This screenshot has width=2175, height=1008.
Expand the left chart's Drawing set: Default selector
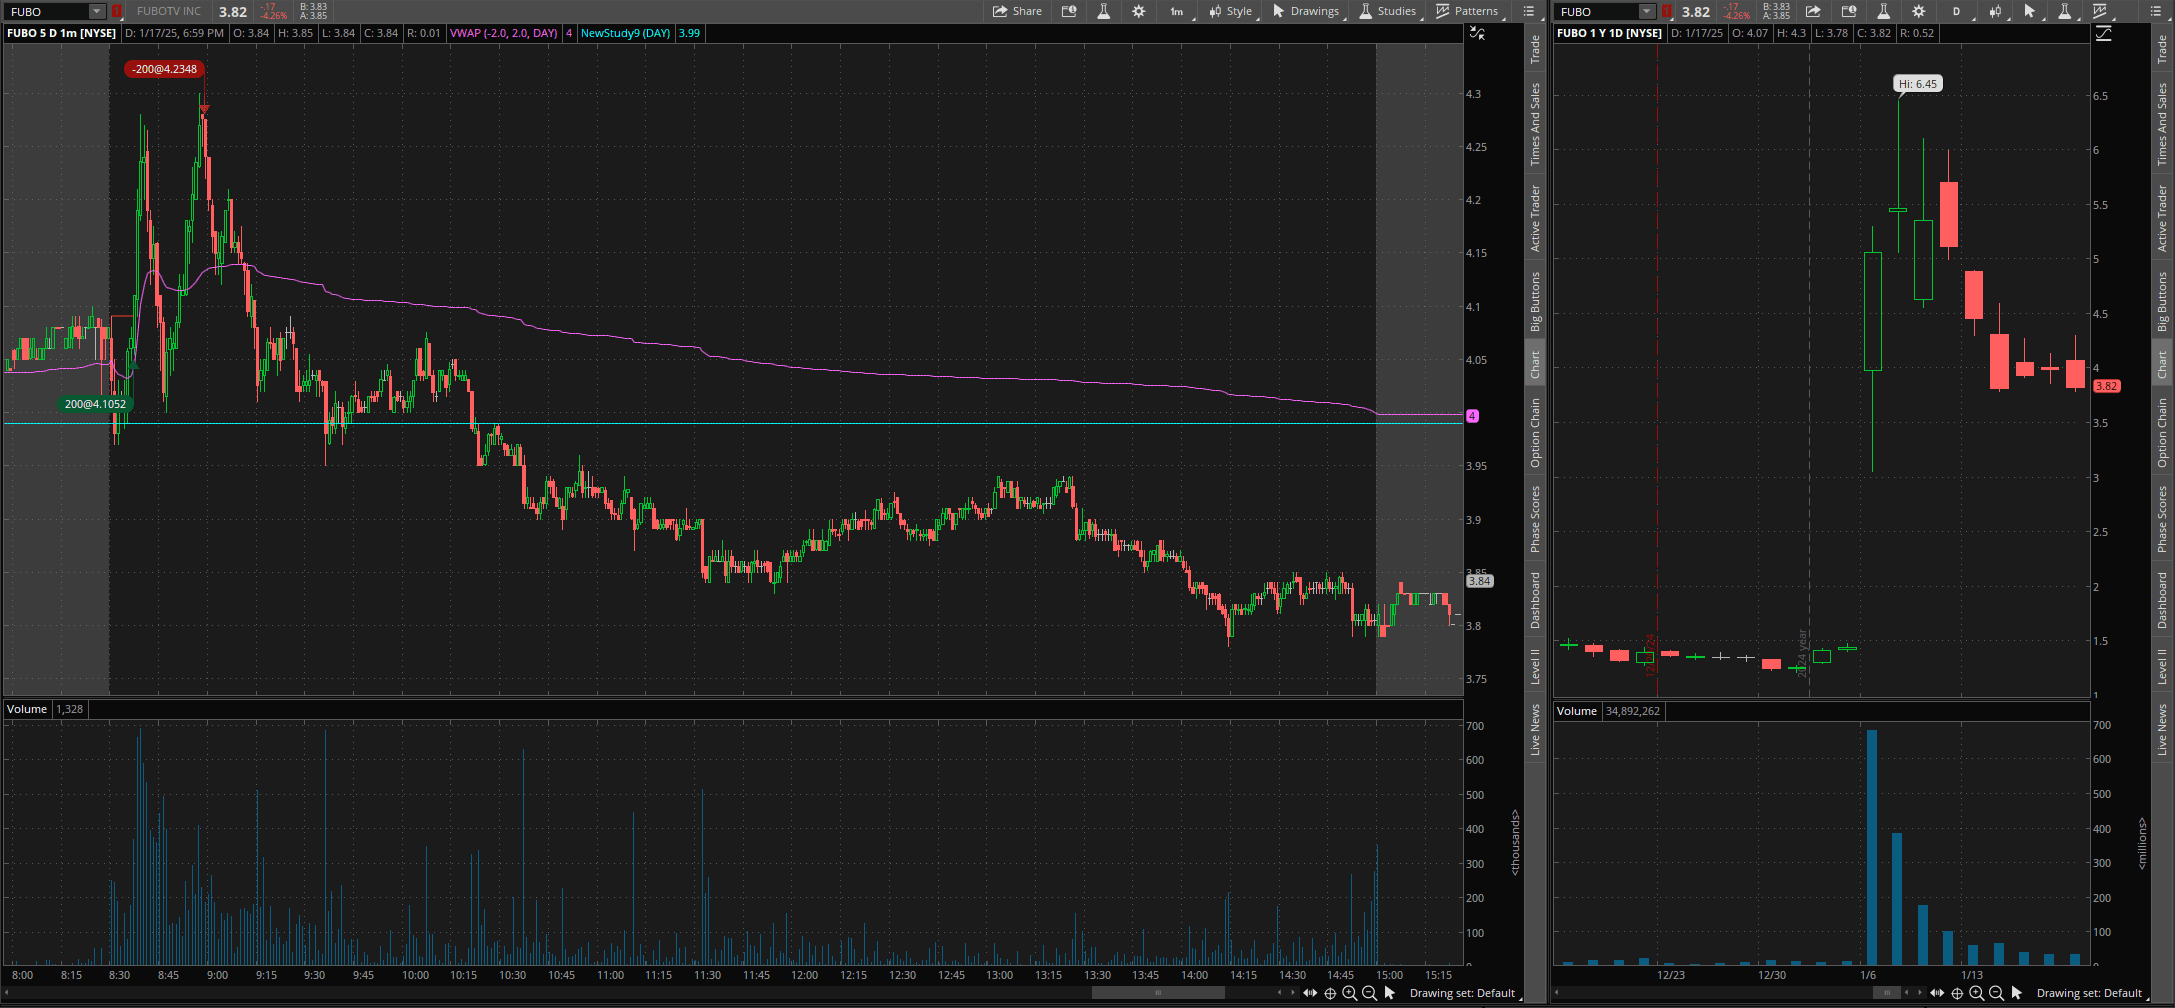pos(1462,993)
